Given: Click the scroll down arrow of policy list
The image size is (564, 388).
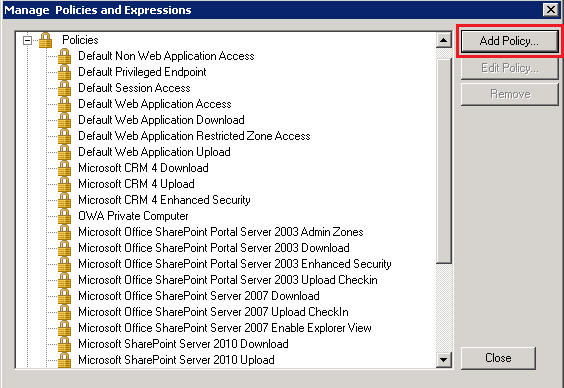Looking at the screenshot, I should click(444, 360).
